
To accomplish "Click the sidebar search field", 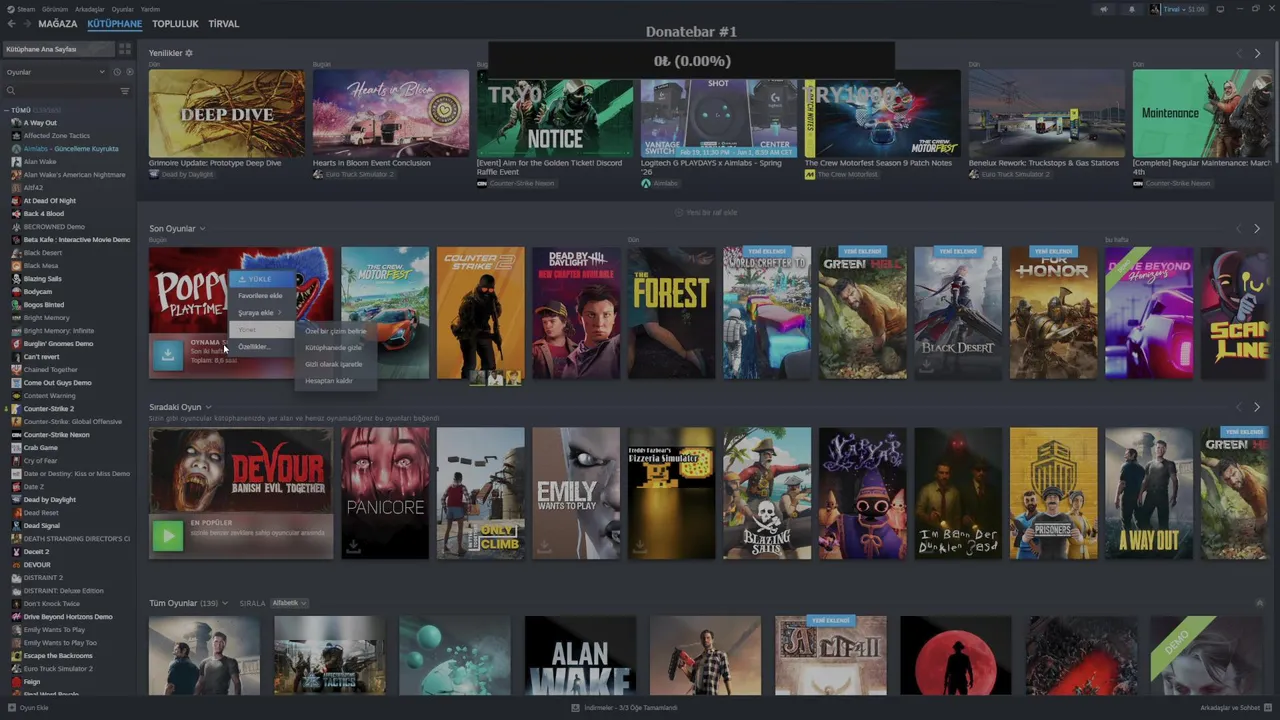I will (x=61, y=91).
